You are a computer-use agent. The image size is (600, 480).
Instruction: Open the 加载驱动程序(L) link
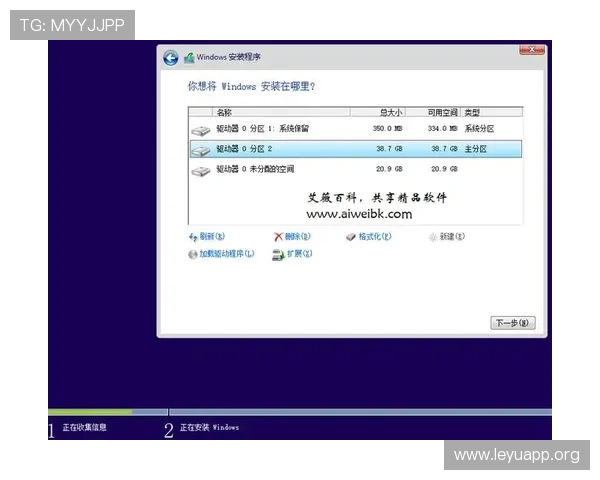point(227,253)
